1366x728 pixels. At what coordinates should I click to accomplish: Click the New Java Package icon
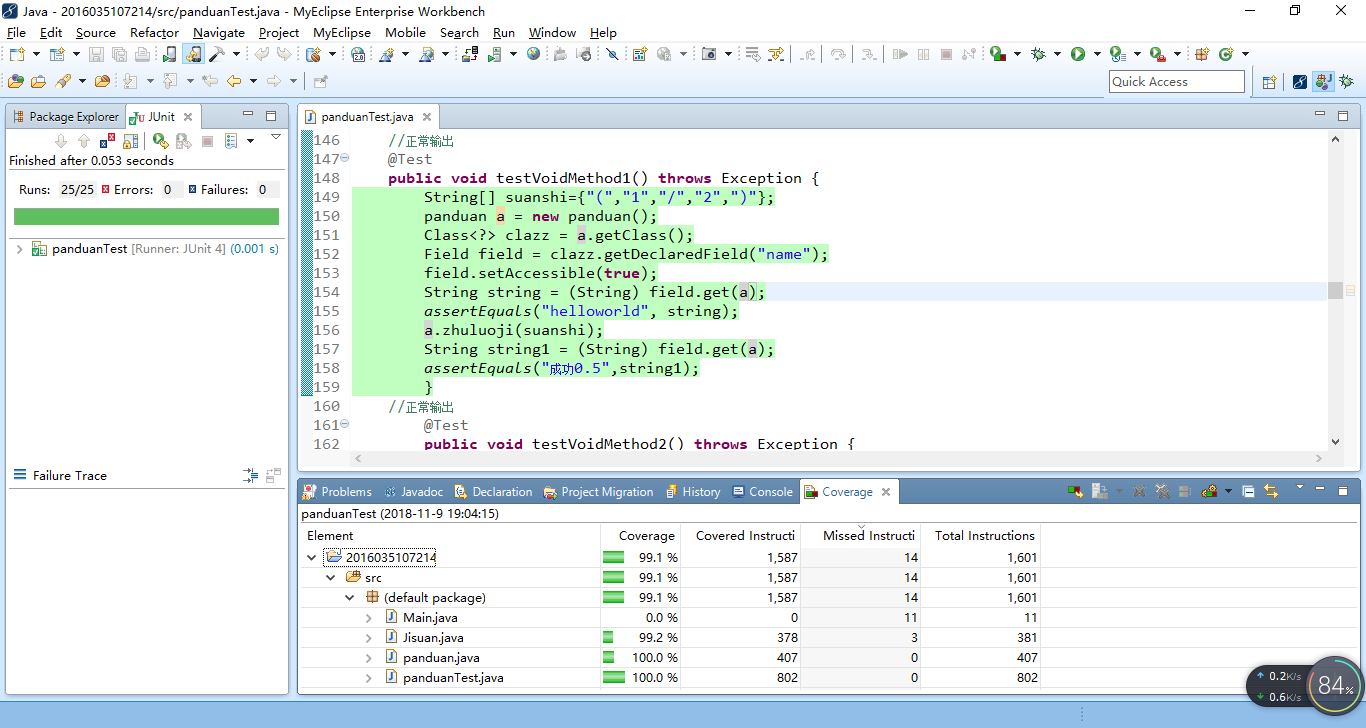1203,54
